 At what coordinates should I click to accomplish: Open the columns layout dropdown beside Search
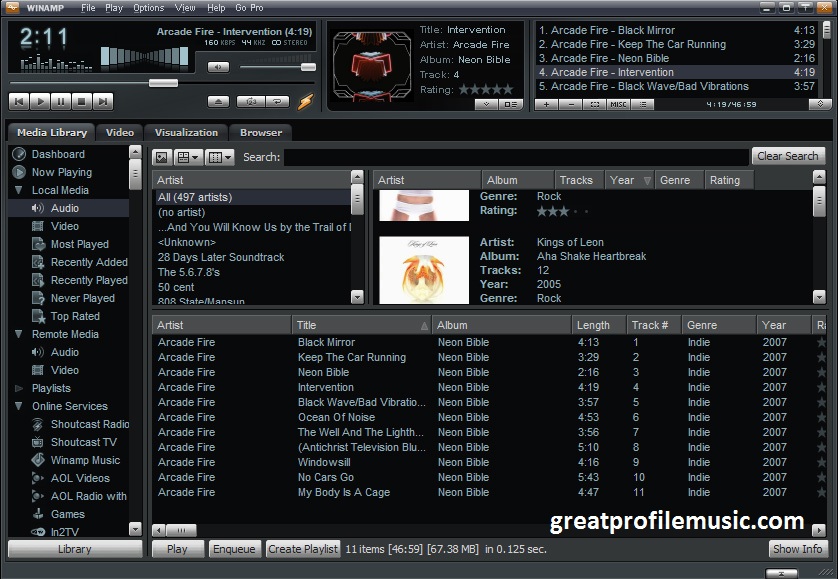tap(220, 157)
